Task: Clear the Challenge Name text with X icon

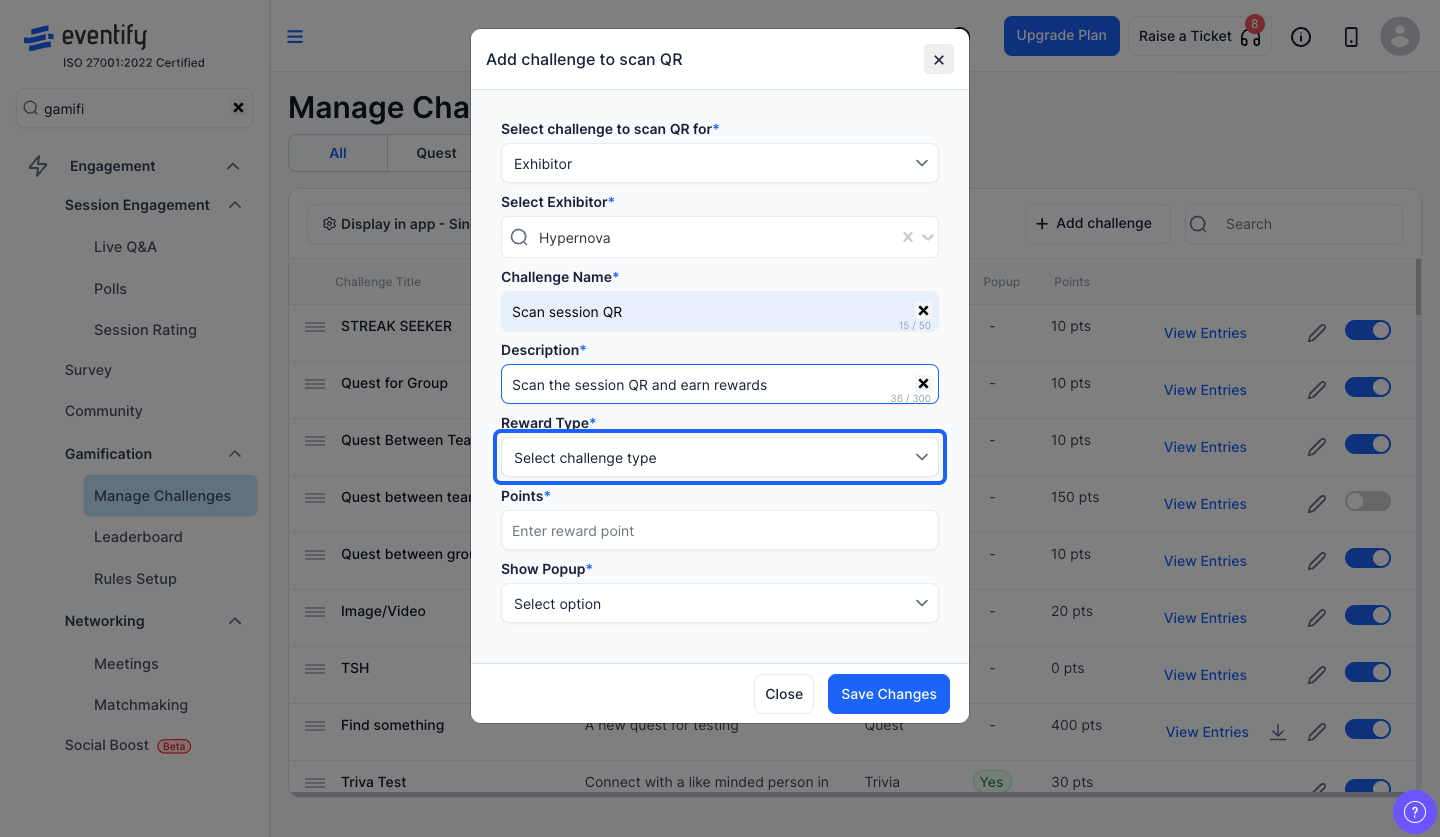Action: pyautogui.click(x=923, y=311)
